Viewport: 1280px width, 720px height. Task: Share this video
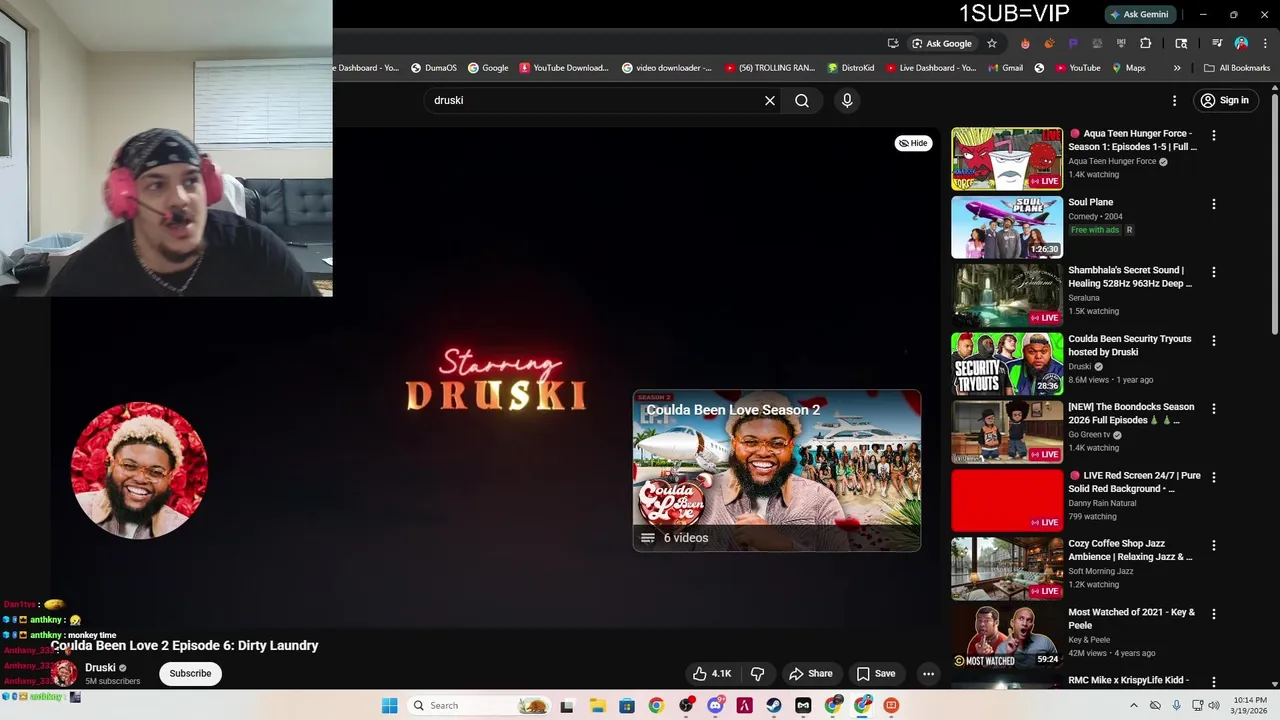click(810, 673)
